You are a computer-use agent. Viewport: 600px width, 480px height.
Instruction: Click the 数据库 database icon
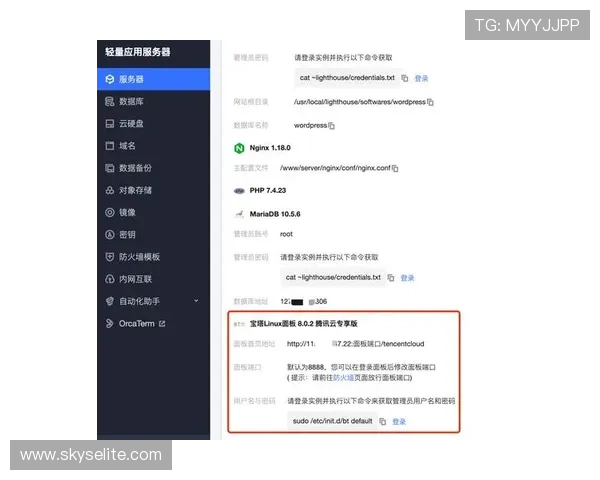click(110, 101)
